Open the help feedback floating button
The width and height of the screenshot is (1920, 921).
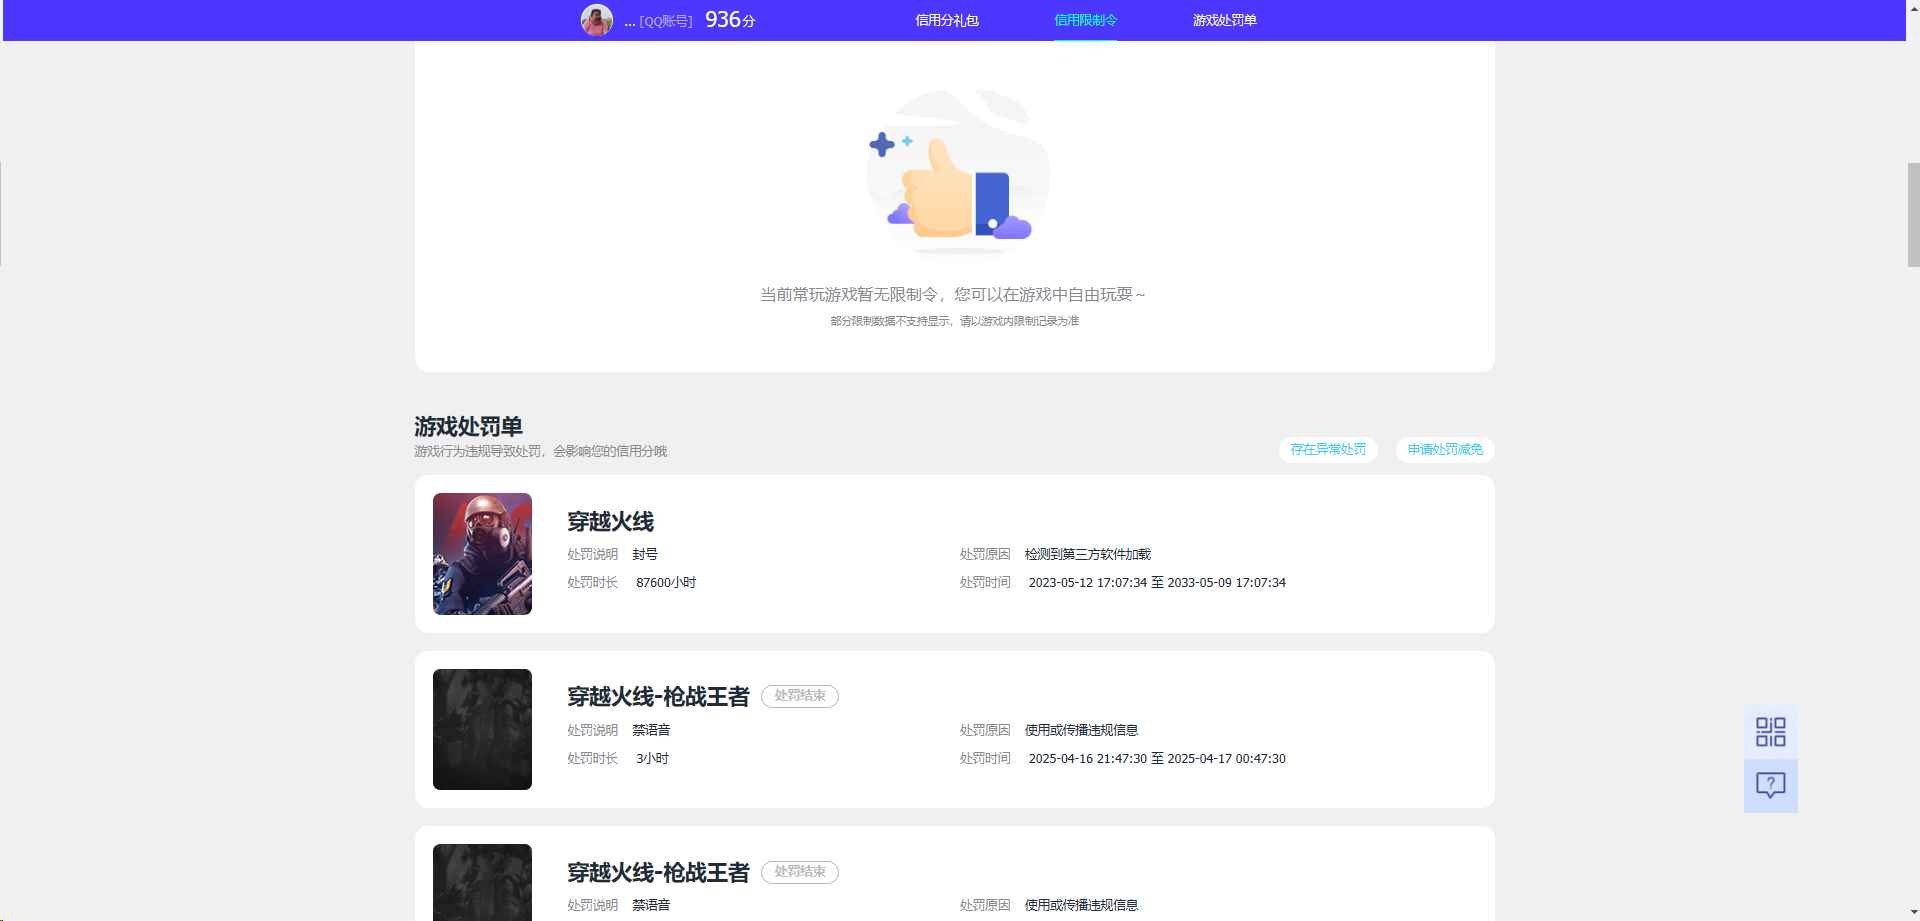pos(1770,786)
